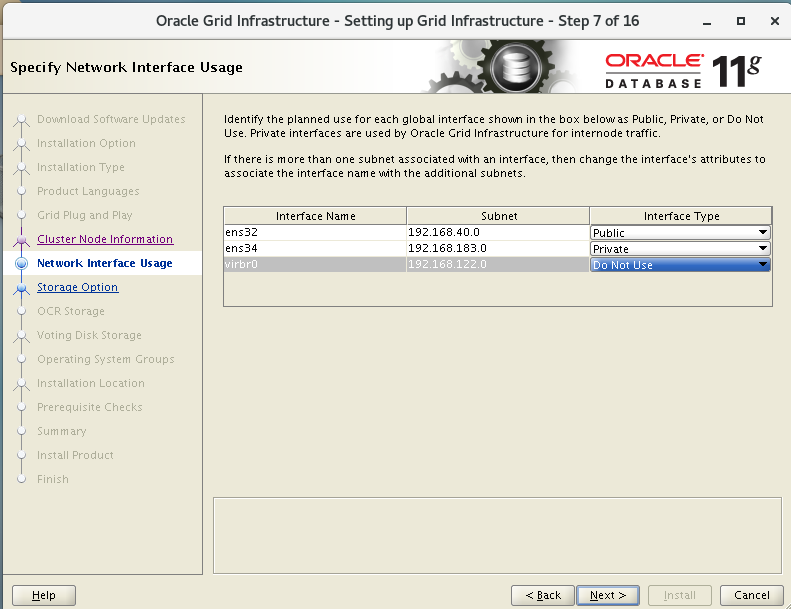Select the ens34 interface name cell
Image resolution: width=791 pixels, height=609 pixels.
point(315,248)
